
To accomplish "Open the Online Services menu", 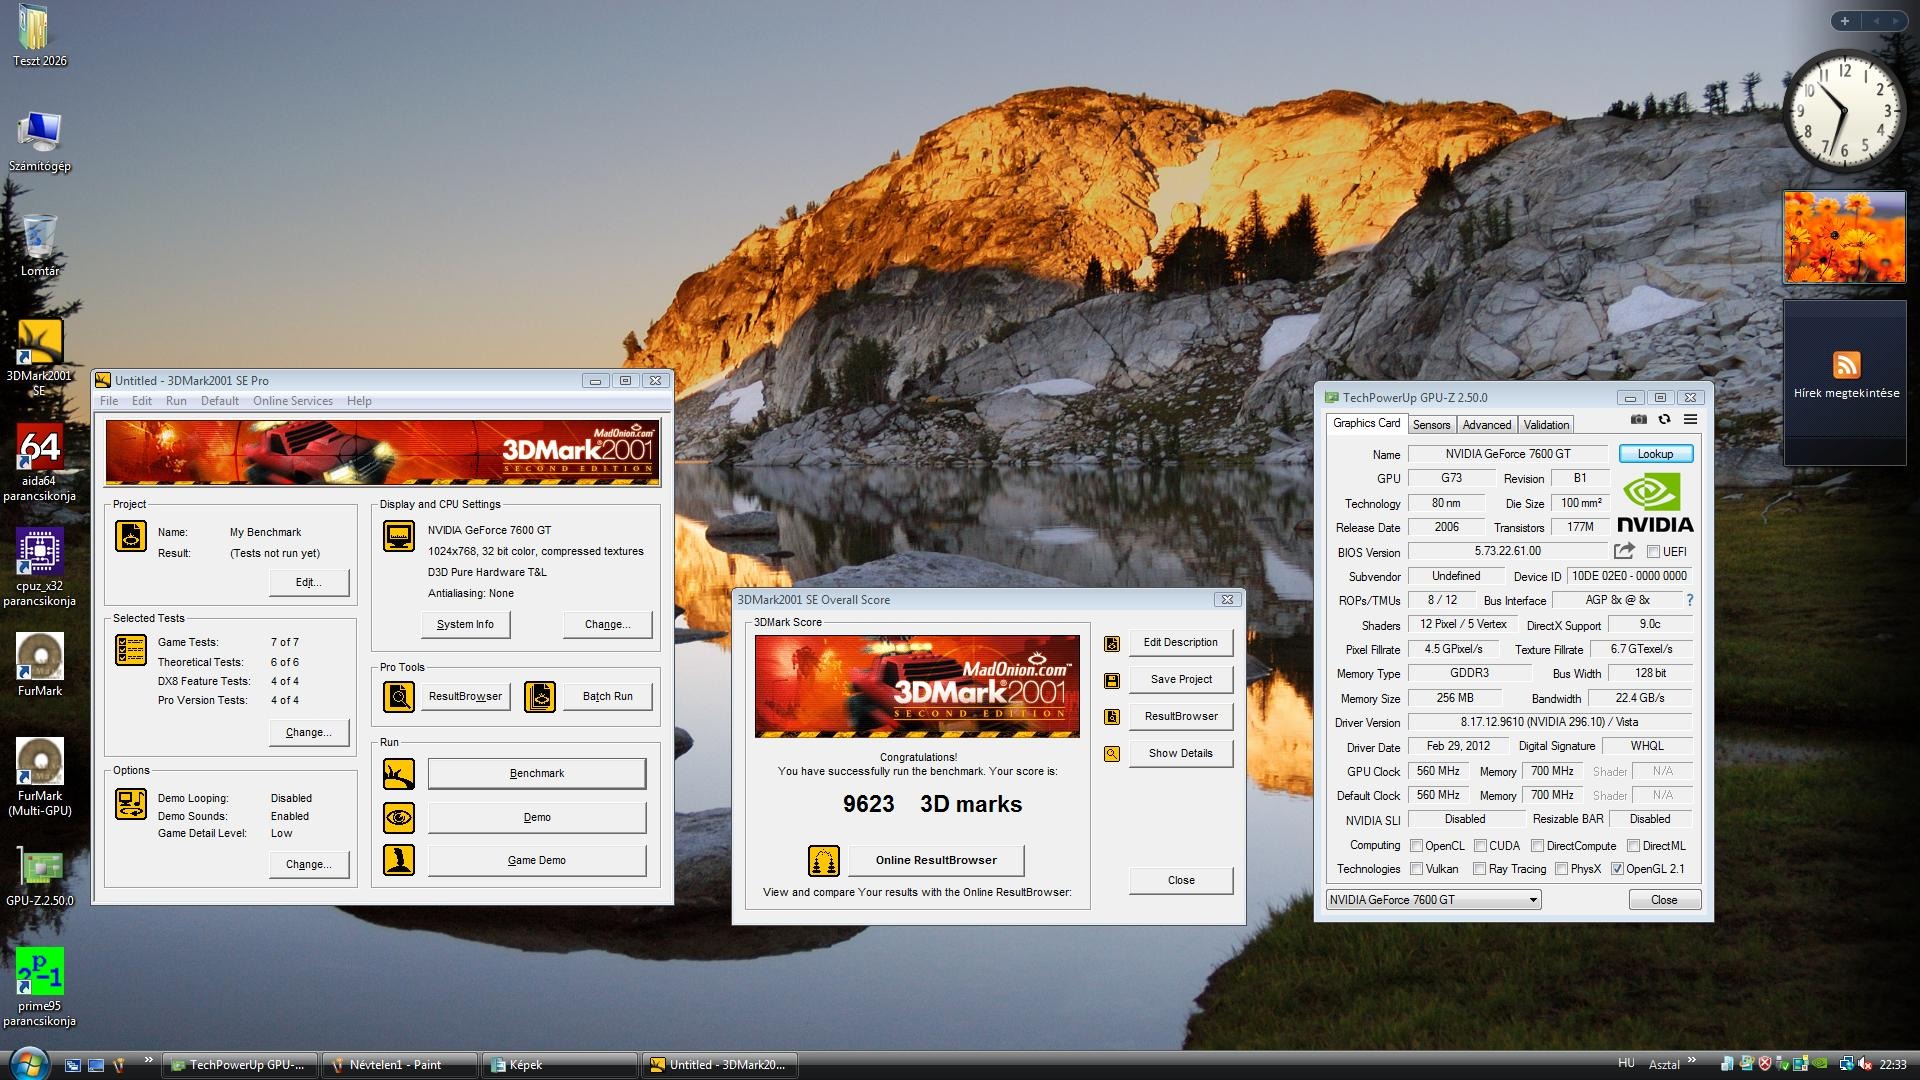I will click(x=292, y=401).
